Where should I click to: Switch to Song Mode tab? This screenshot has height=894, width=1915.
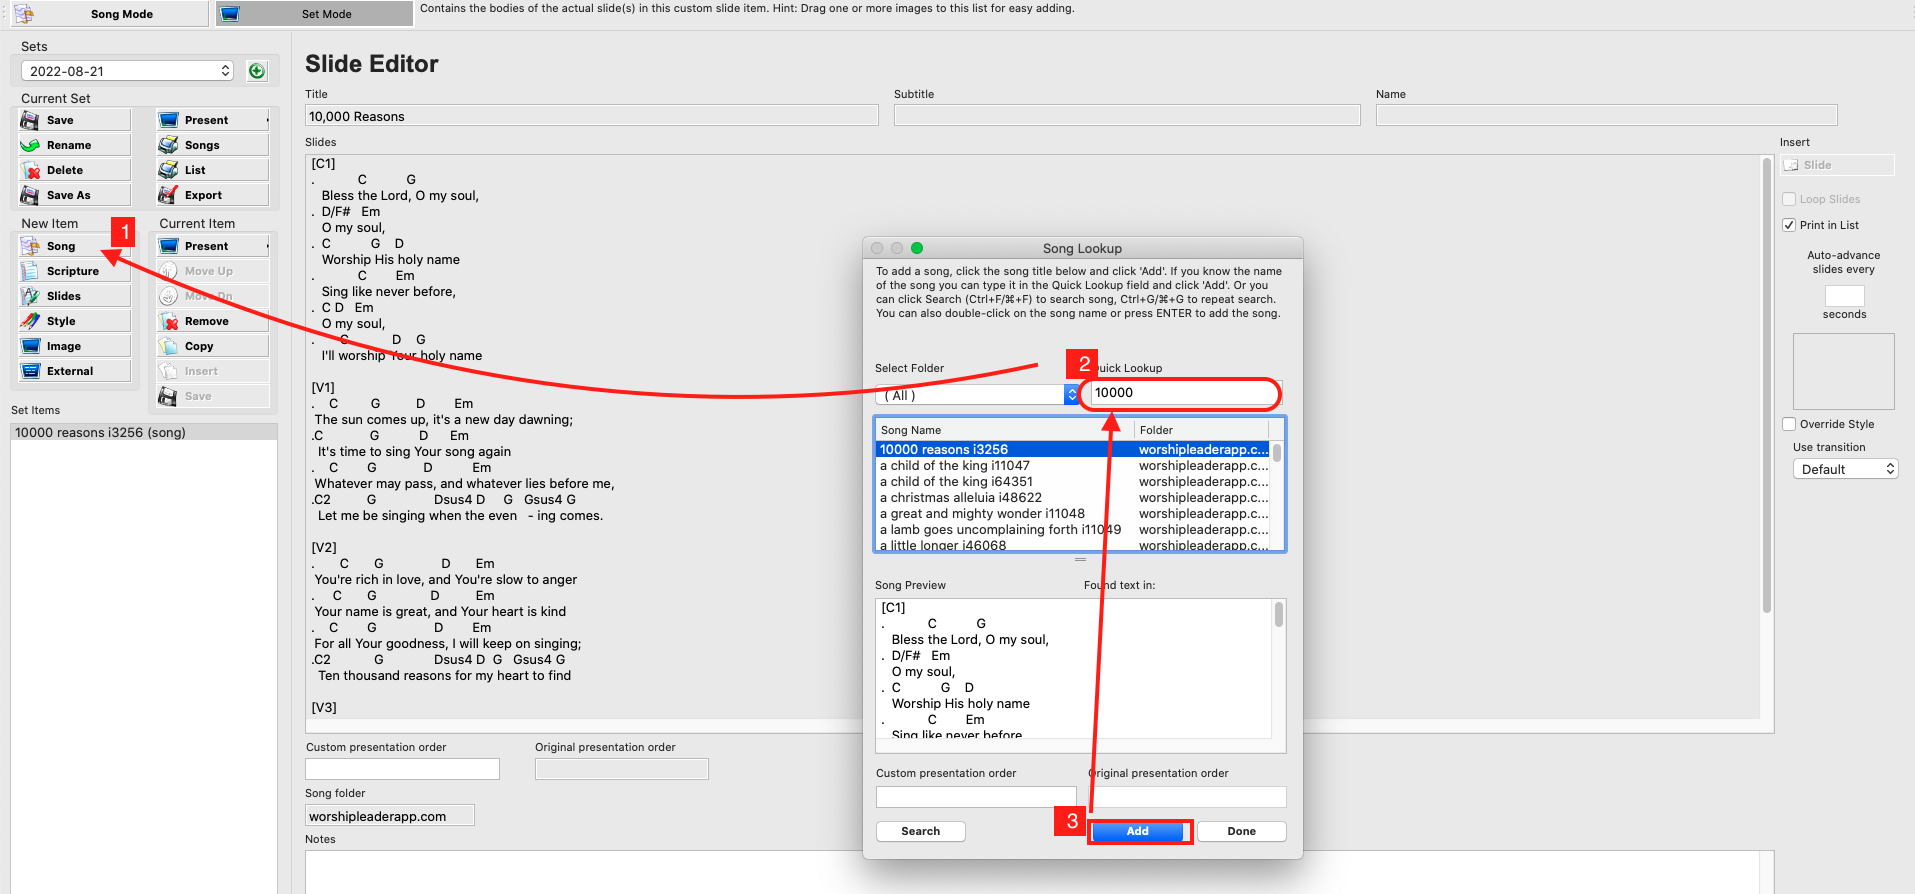[x=110, y=14]
